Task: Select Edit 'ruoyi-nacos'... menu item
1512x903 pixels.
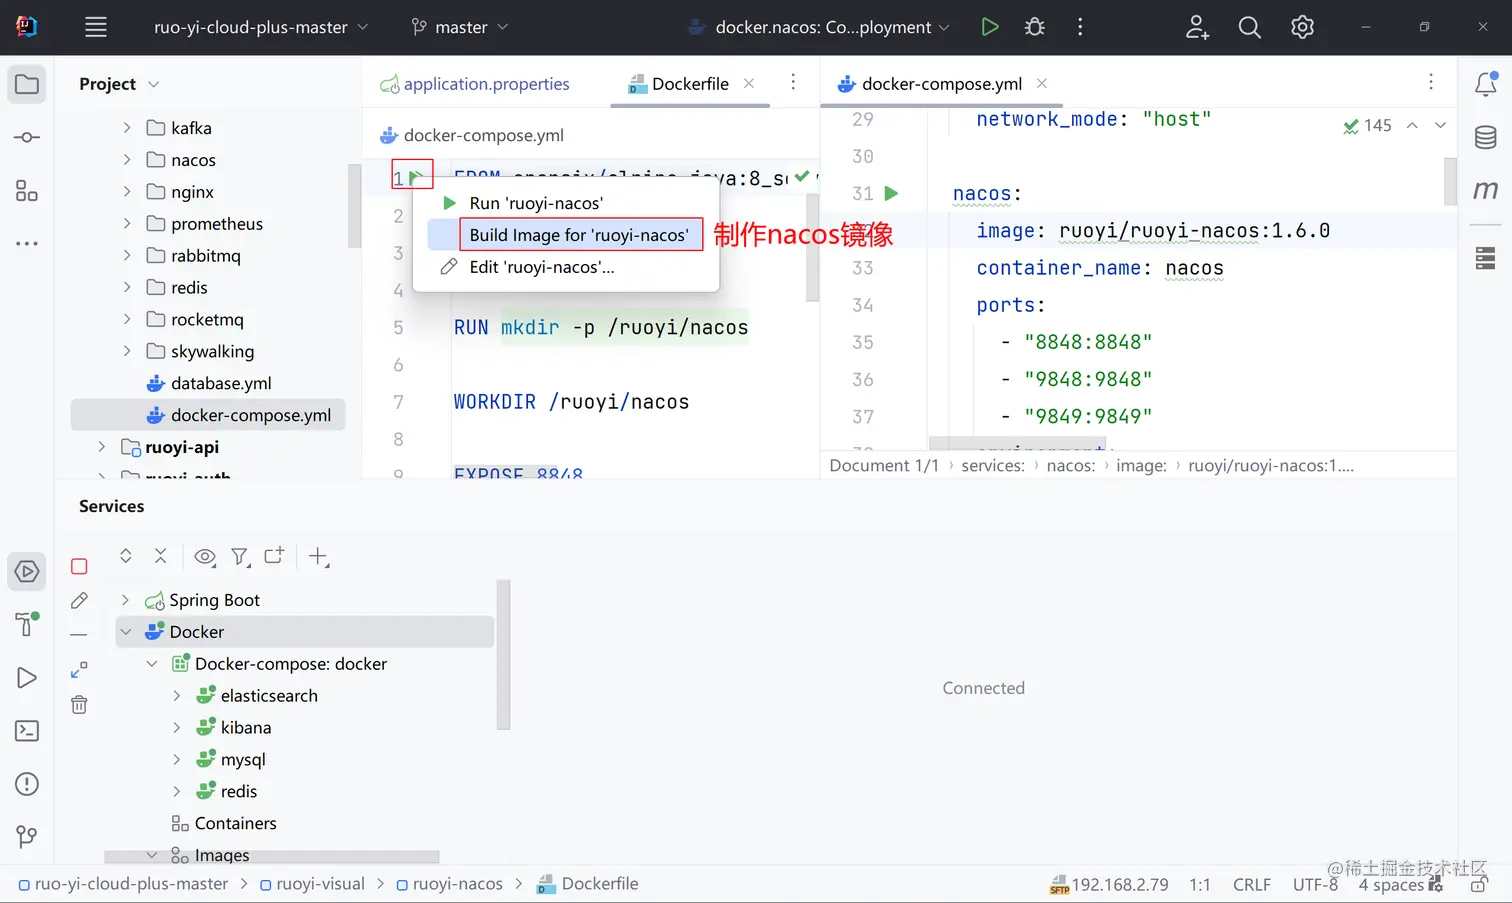Action: [566, 267]
